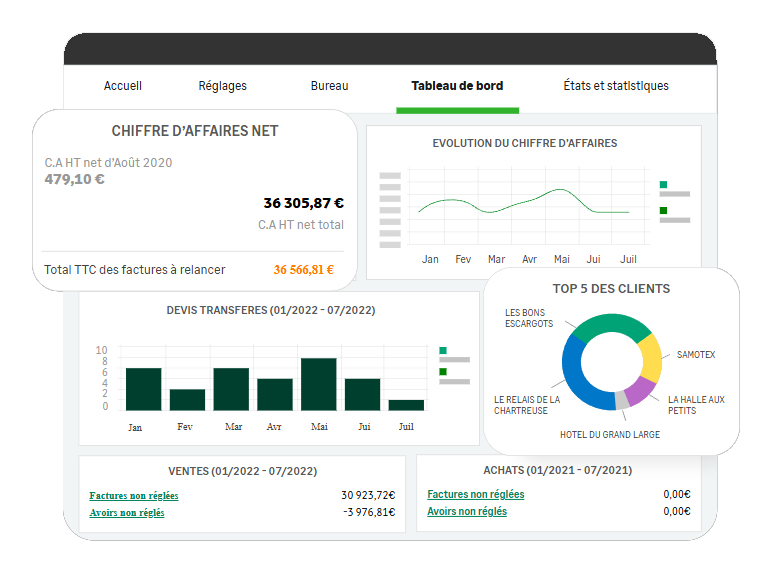Open Factures non réglées under Ventes
Image resolution: width=772 pixels, height=577 pixels.
(x=134, y=496)
